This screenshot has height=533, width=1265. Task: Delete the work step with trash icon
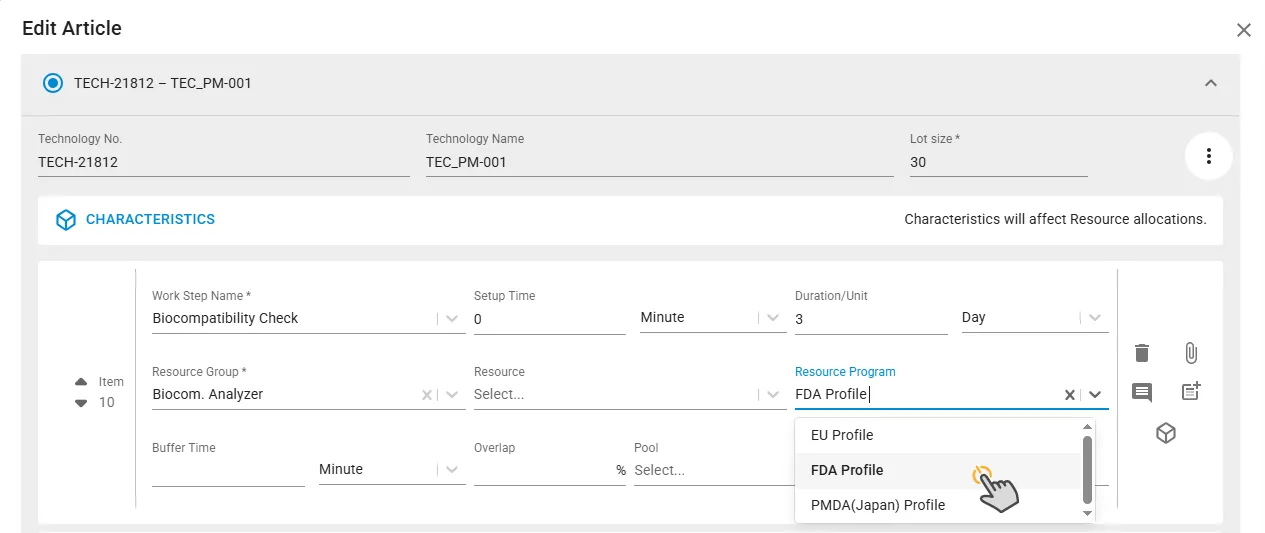pos(1142,353)
